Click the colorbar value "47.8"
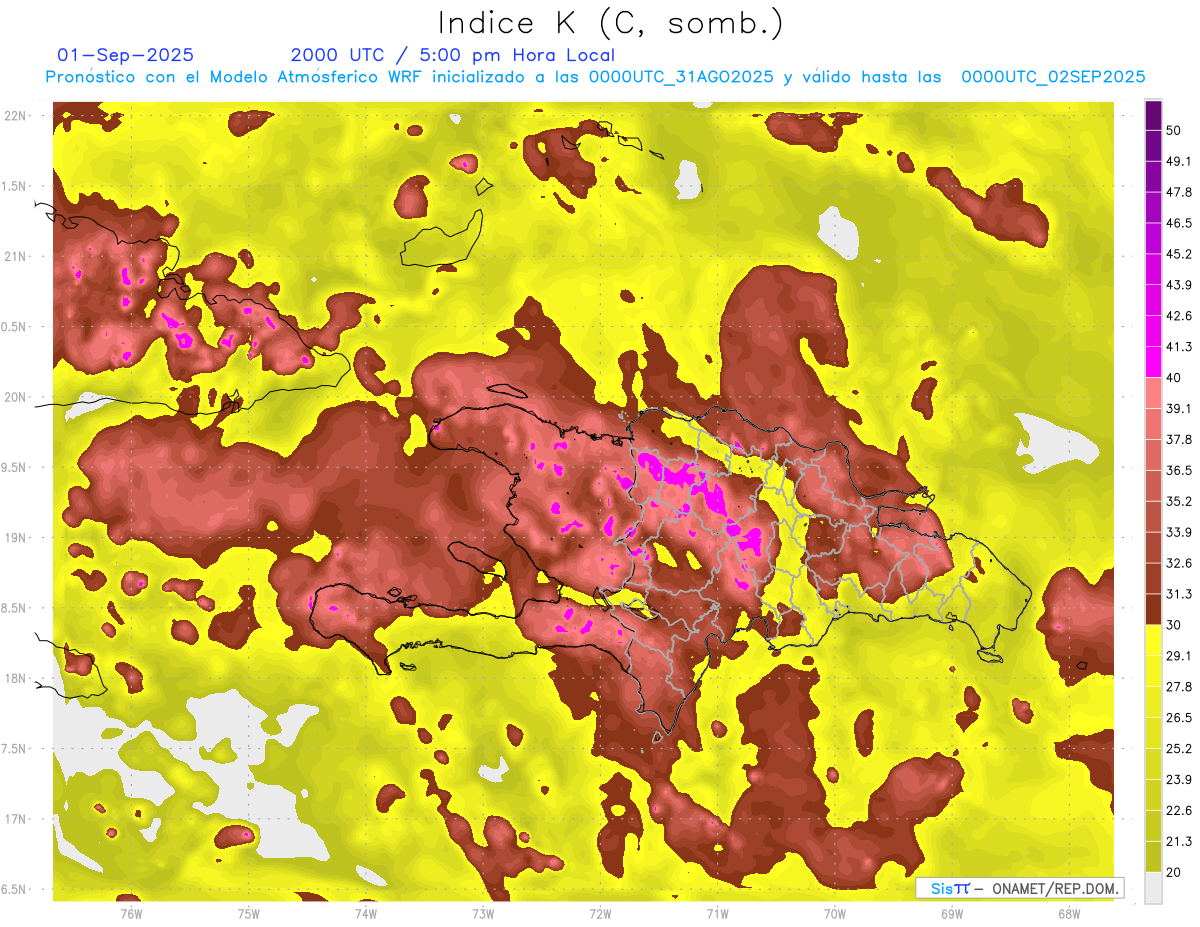 1178,192
